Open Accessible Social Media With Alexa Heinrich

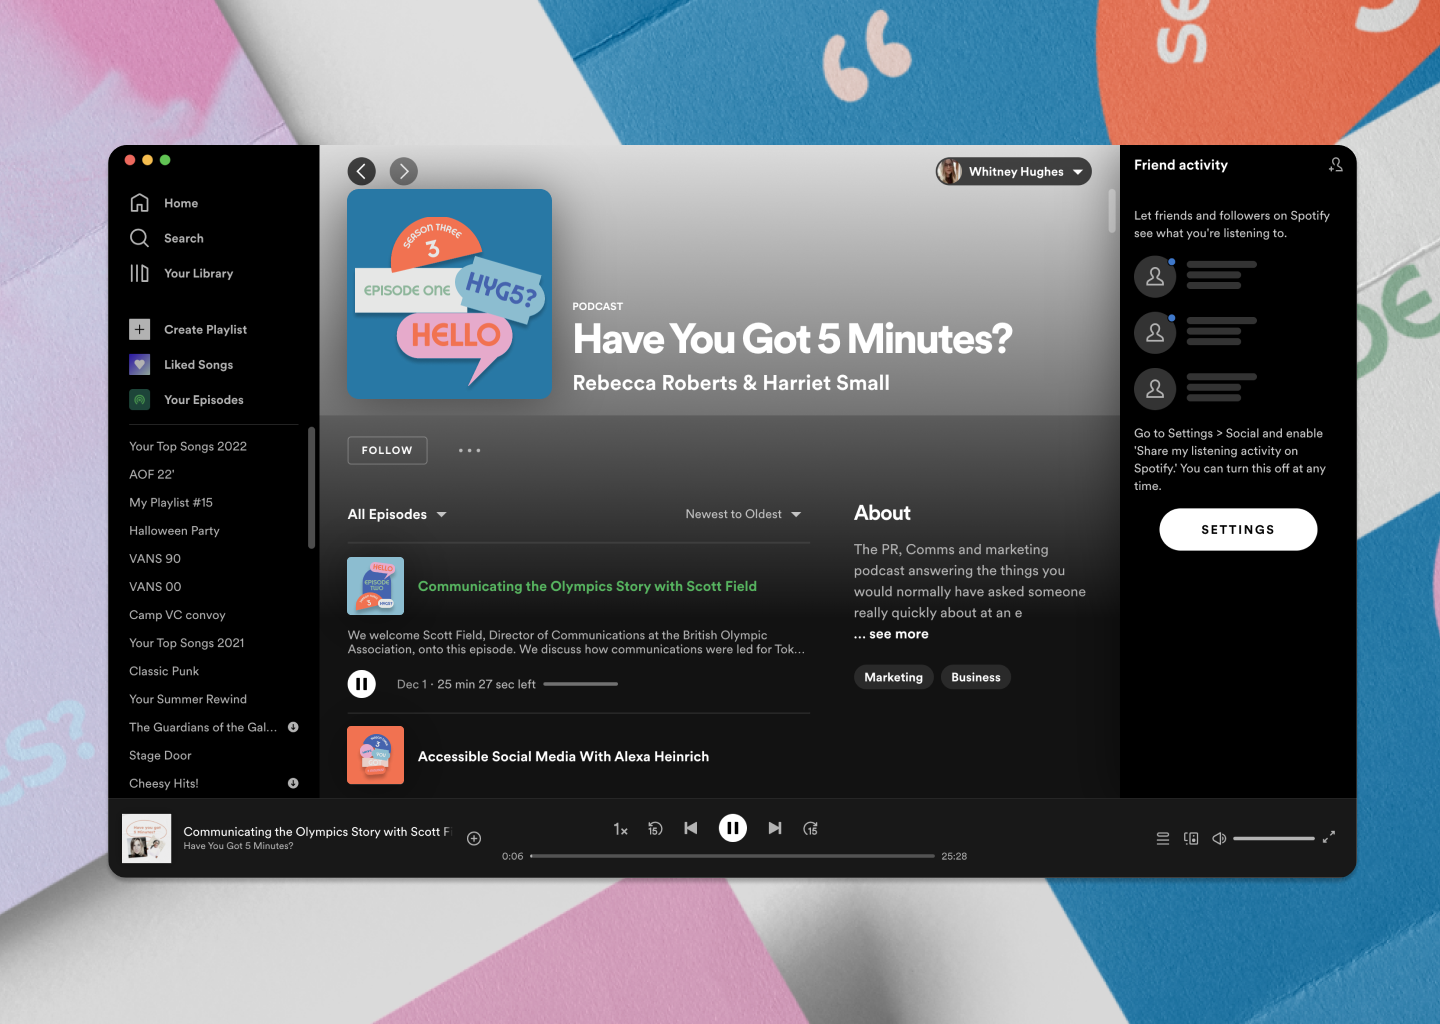[563, 756]
